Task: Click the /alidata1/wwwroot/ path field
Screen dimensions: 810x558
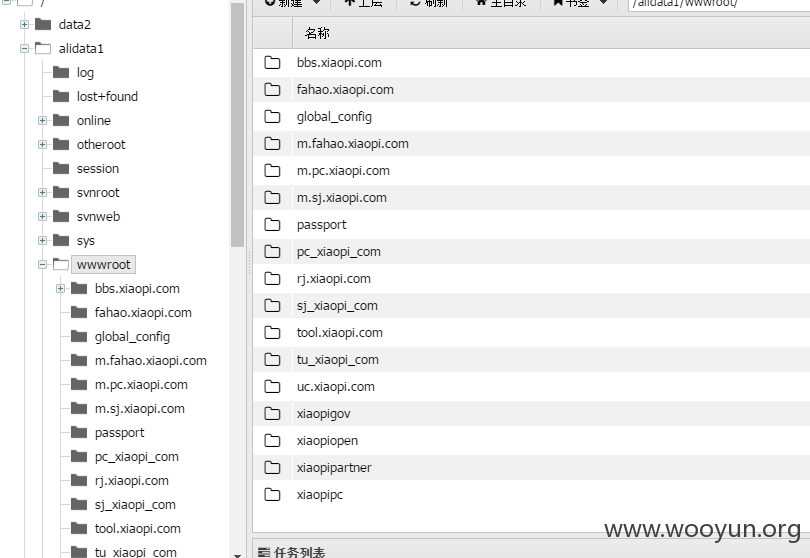Action: tap(719, 4)
